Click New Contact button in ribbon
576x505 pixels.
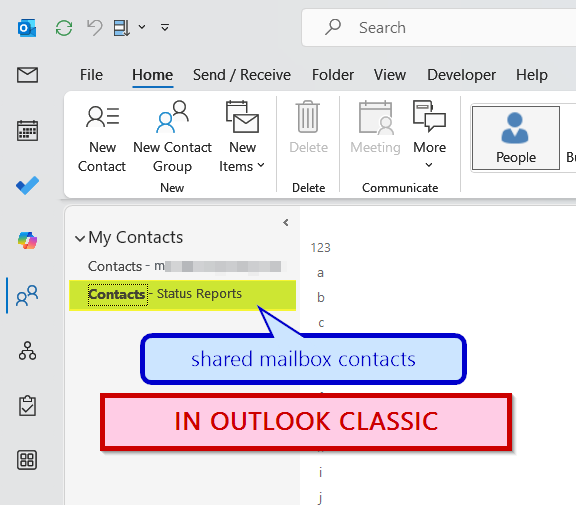click(x=102, y=137)
